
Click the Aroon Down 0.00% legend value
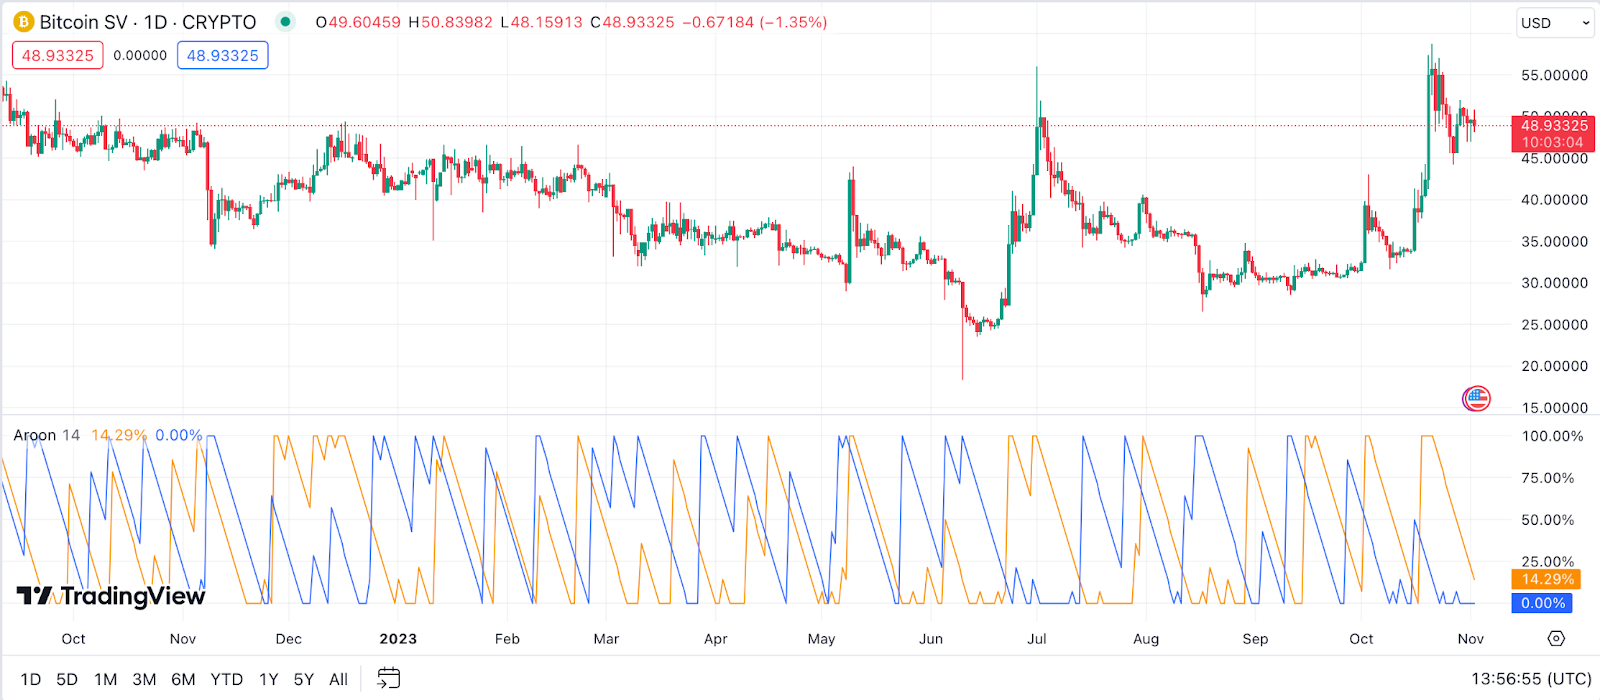[179, 435]
